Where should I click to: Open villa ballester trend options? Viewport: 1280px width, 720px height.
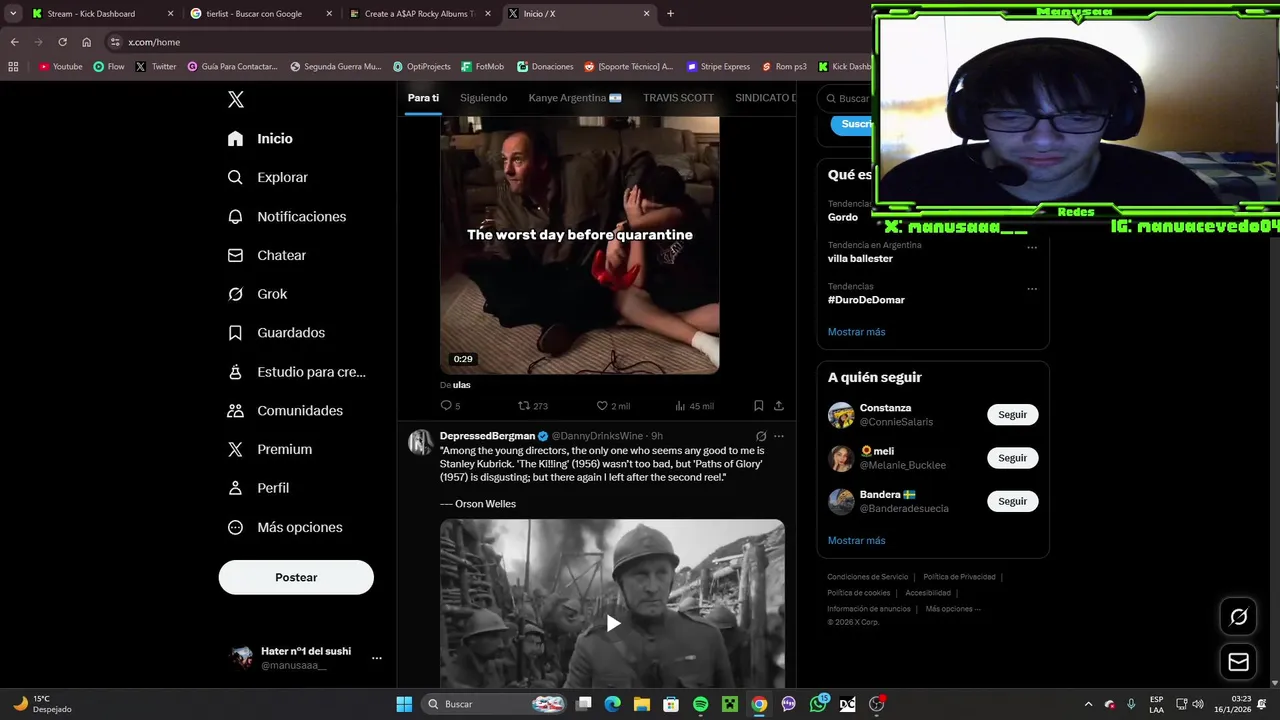coord(1032,247)
